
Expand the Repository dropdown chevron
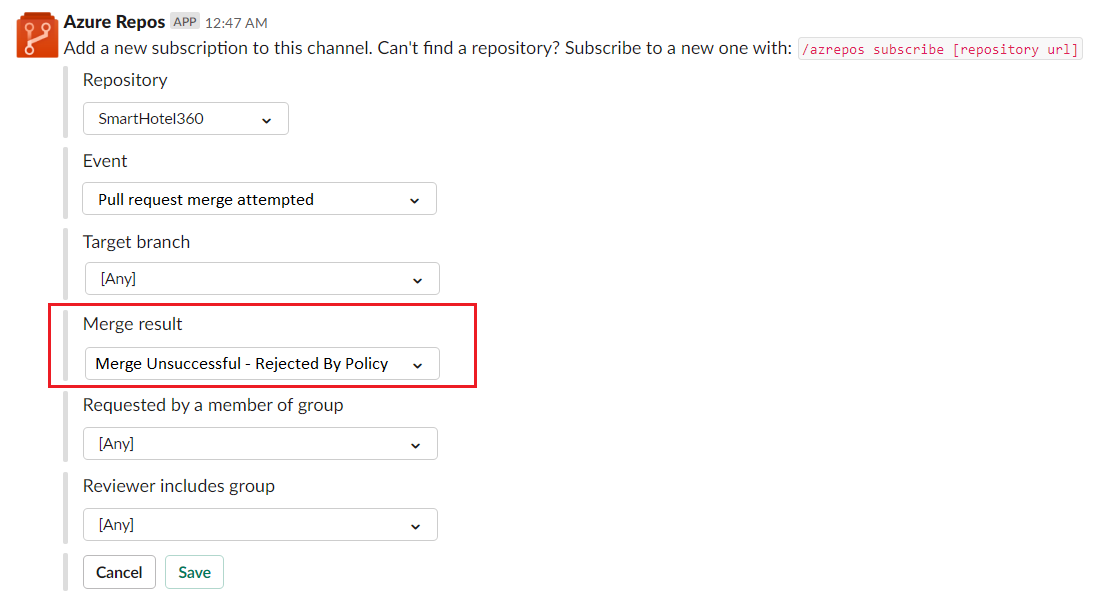(x=267, y=118)
